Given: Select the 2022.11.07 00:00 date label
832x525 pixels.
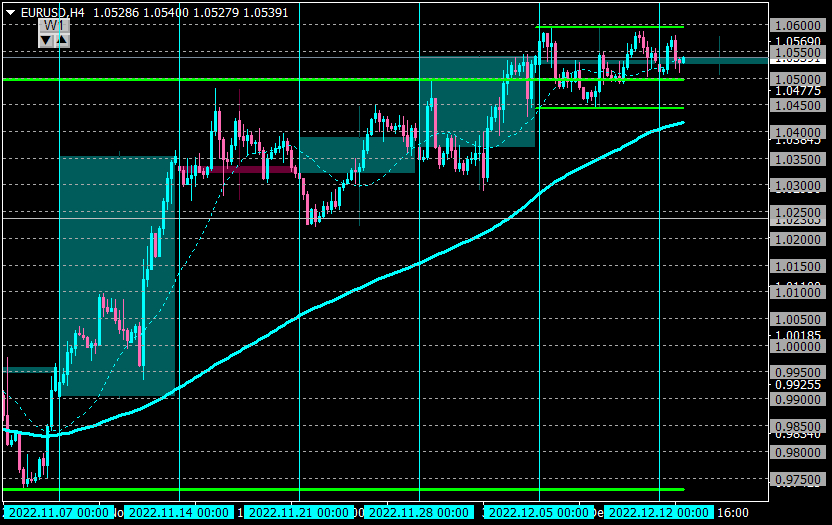Looking at the screenshot, I should 59,512.
